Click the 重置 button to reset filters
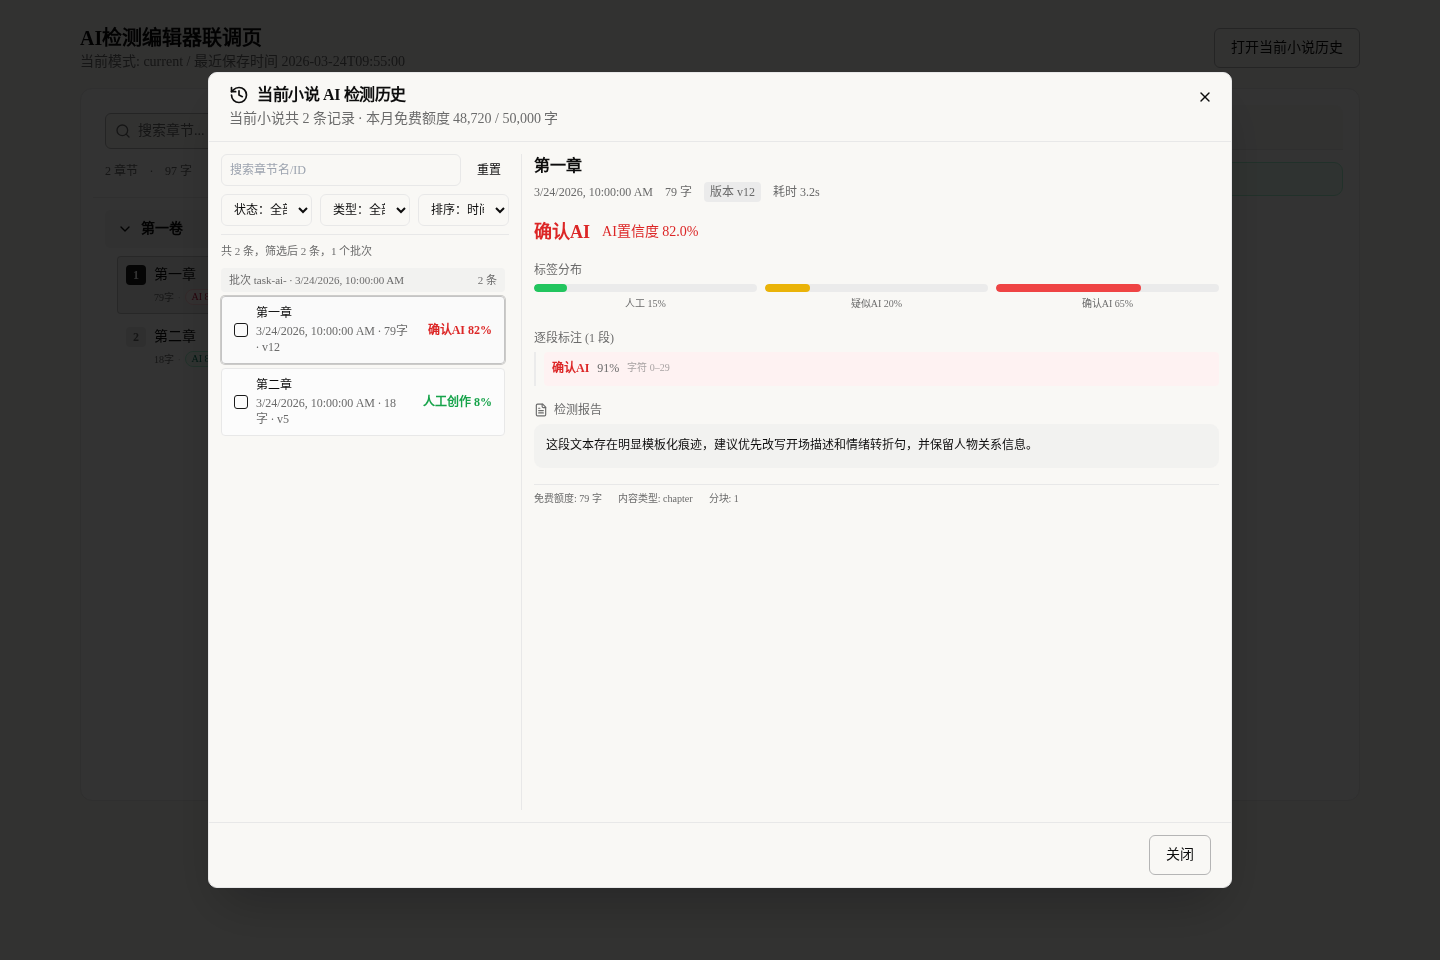Viewport: 1440px width, 960px height. point(489,170)
